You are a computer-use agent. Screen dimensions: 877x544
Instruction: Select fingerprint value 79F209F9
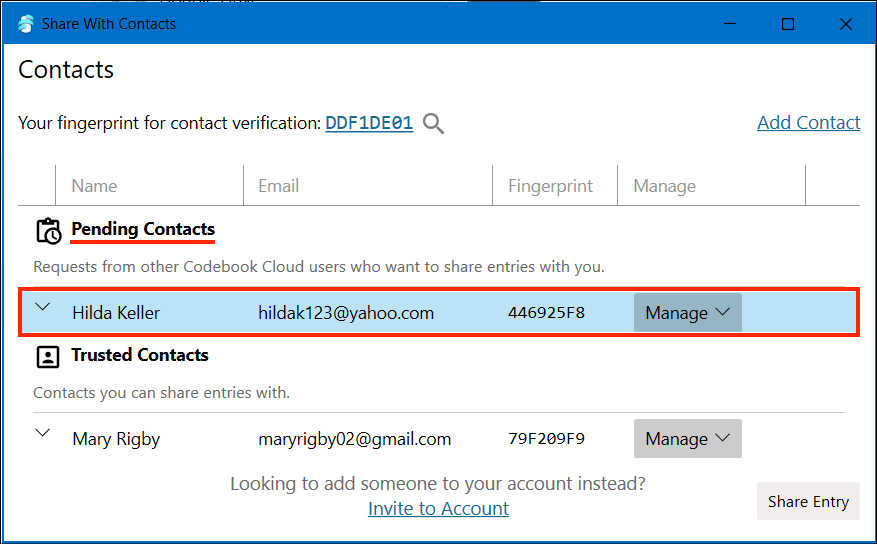(x=546, y=438)
